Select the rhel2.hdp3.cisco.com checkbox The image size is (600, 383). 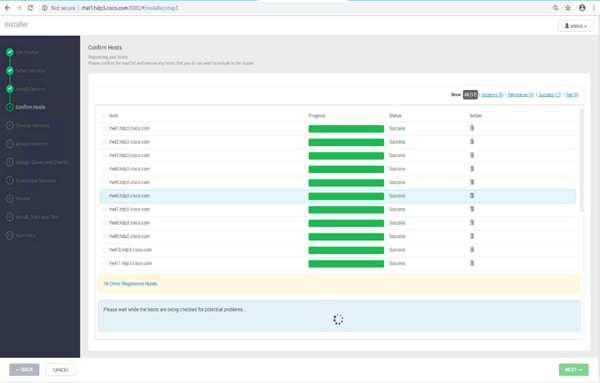click(104, 142)
